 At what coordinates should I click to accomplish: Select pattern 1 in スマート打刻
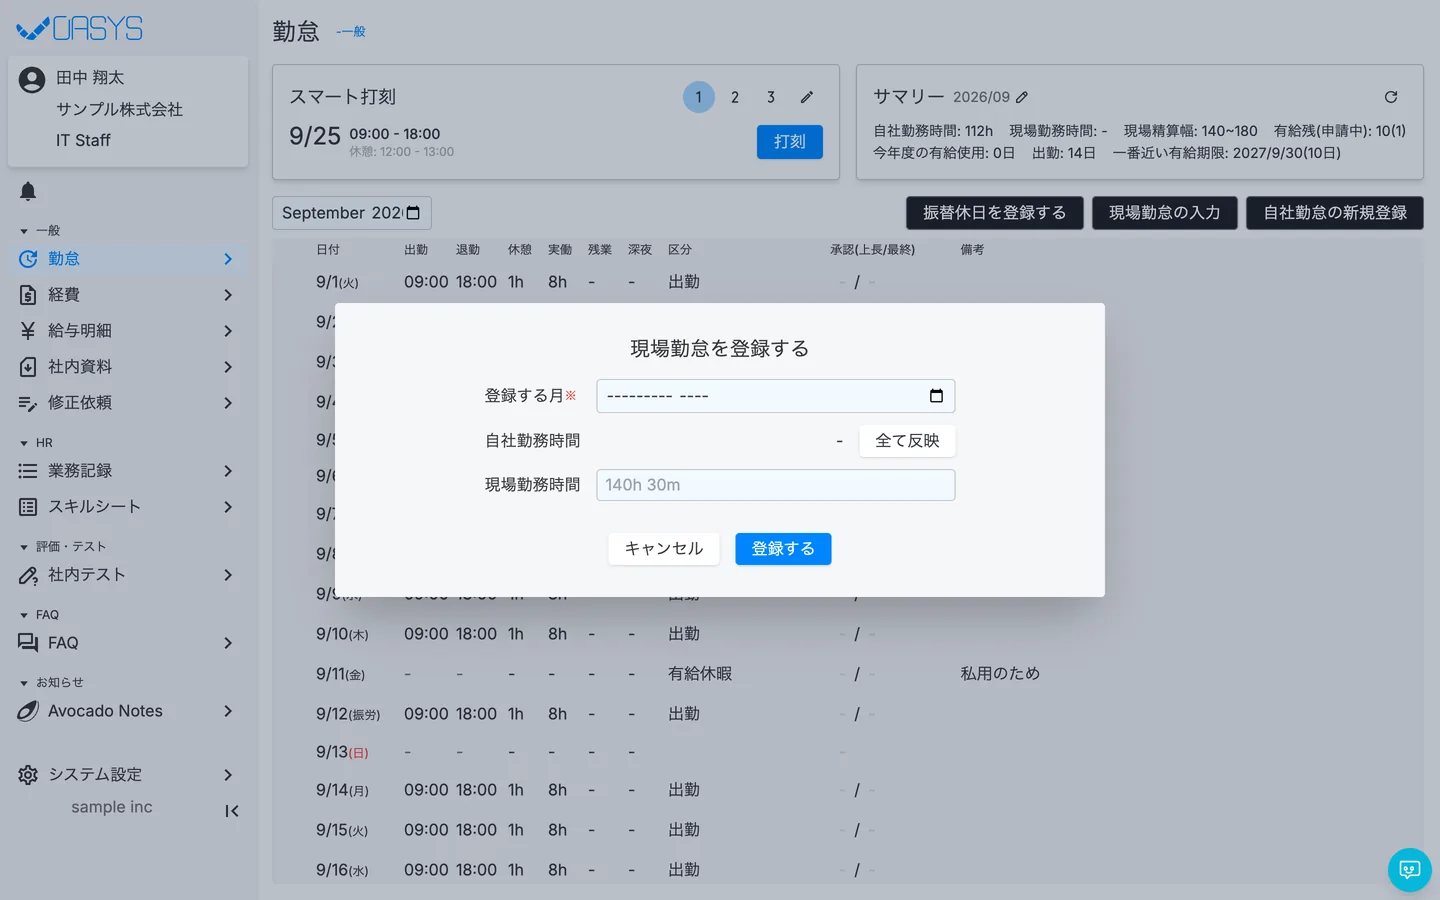click(x=699, y=97)
